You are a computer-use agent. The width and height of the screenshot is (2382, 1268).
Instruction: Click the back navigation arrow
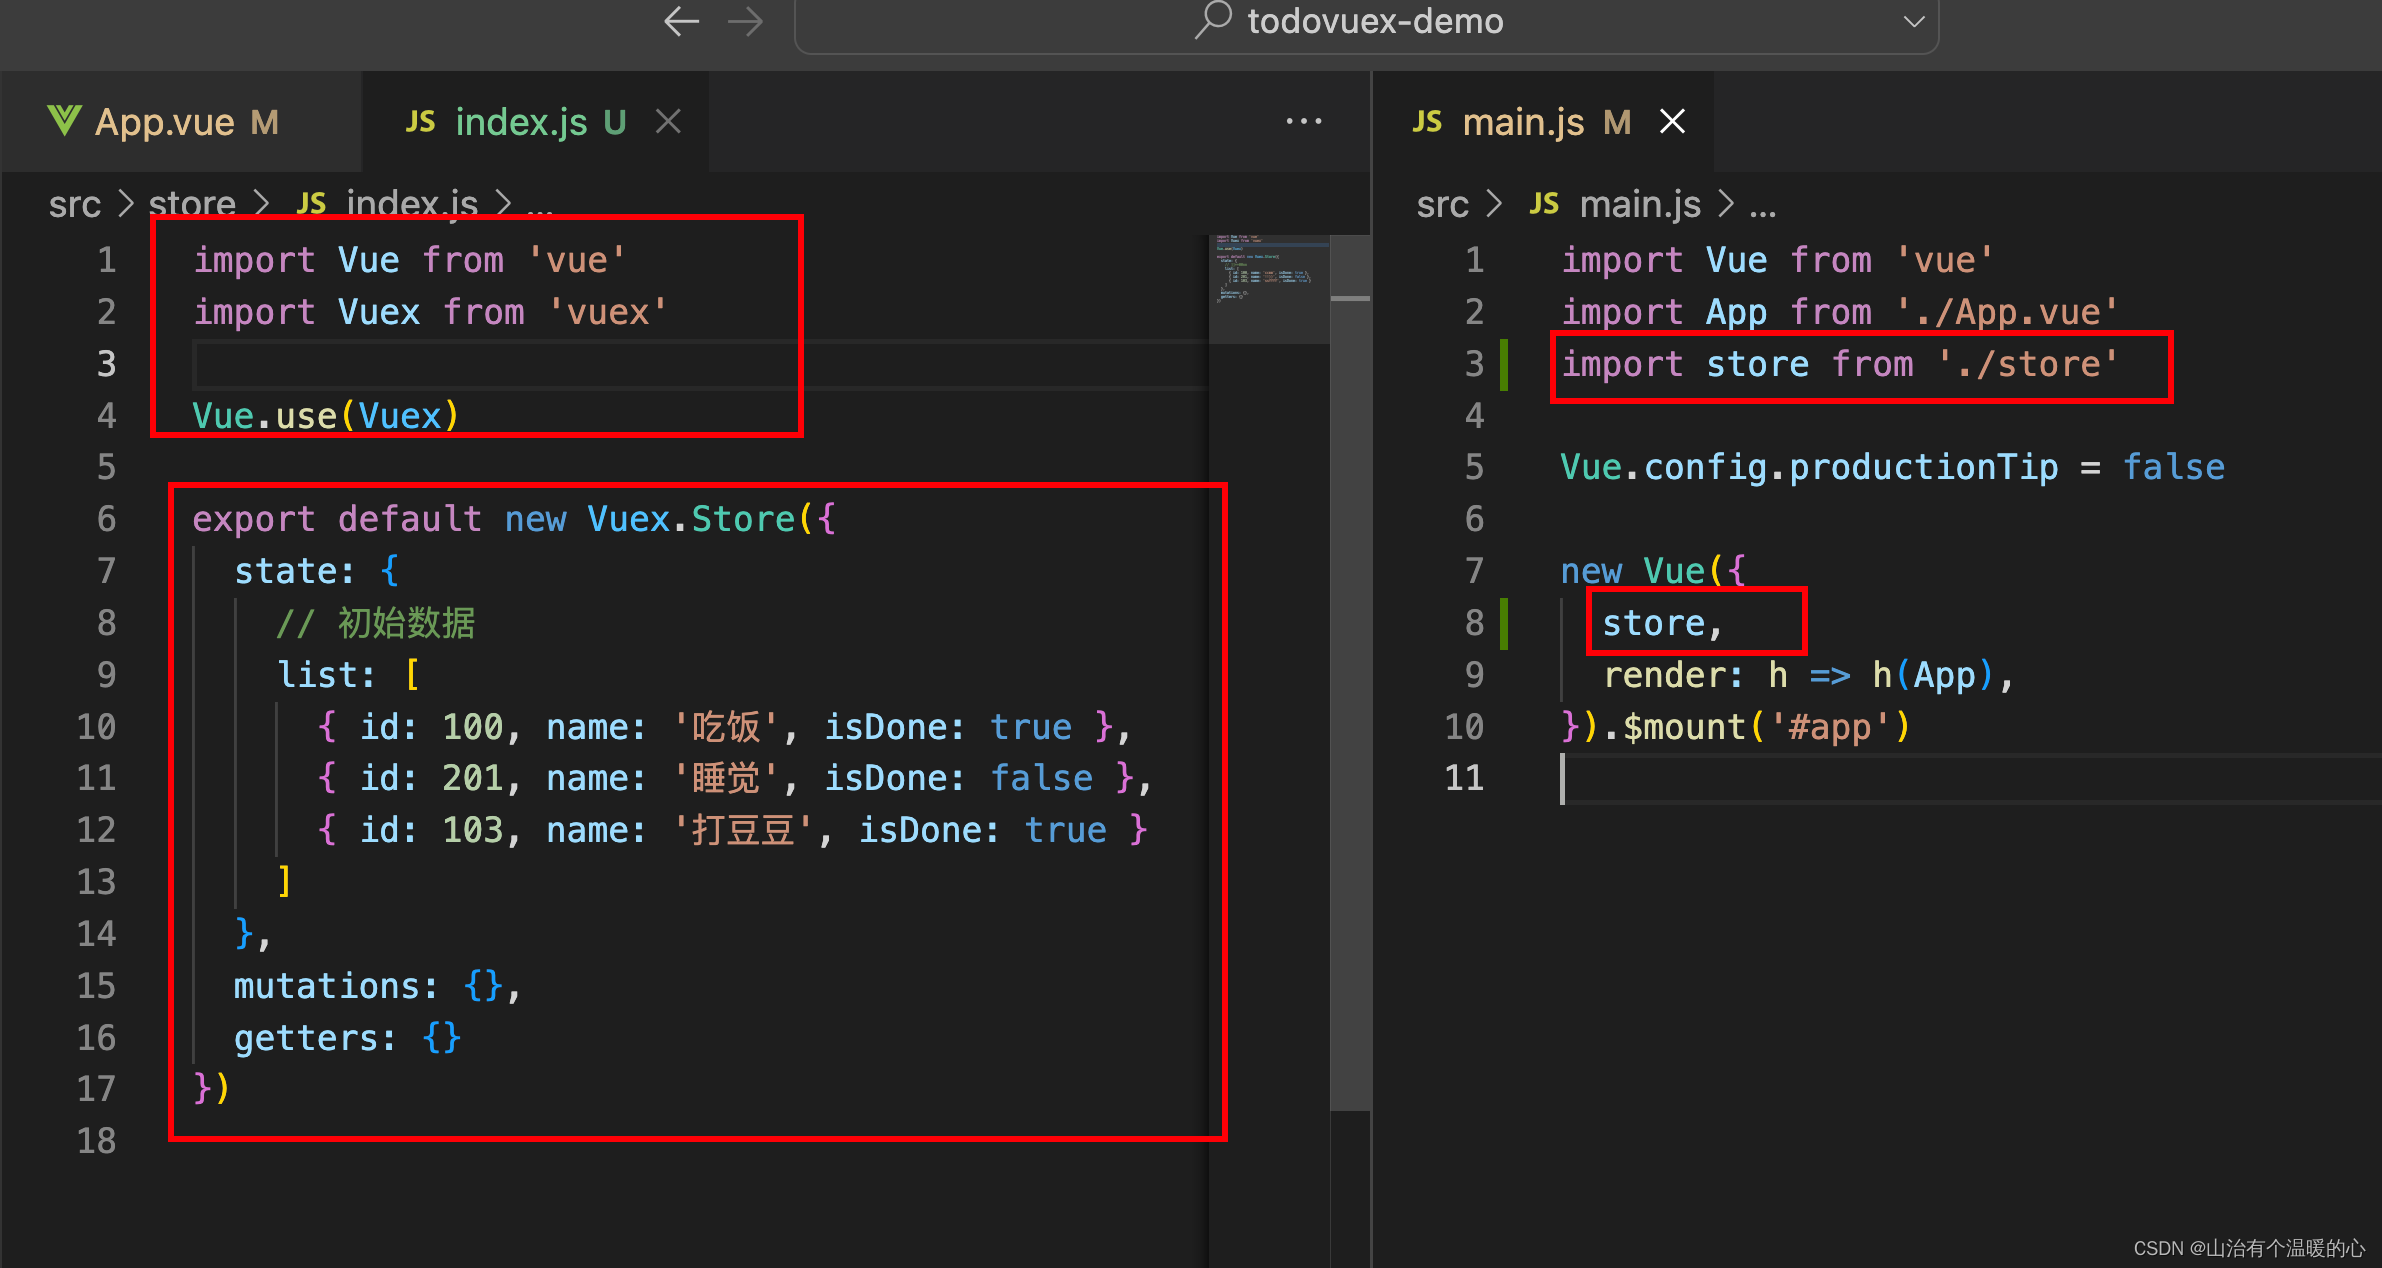[x=681, y=21]
